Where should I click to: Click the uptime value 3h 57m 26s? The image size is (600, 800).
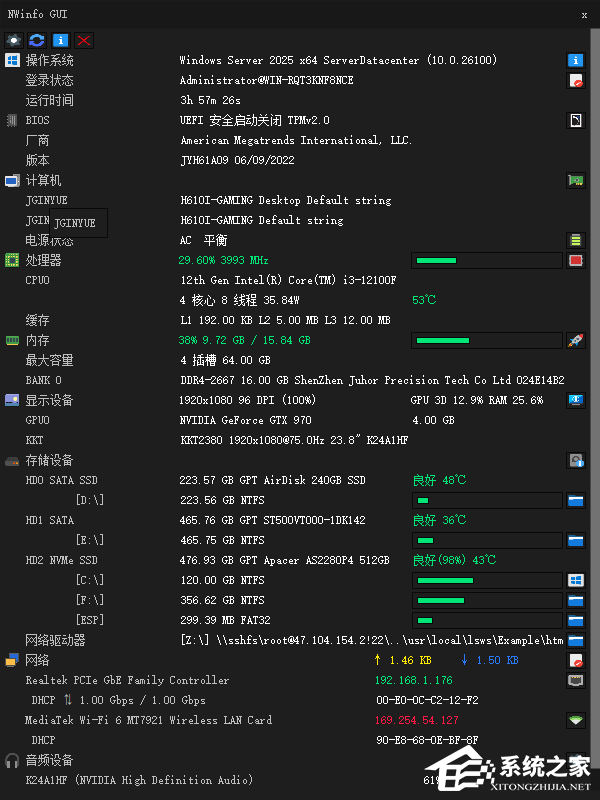point(210,100)
